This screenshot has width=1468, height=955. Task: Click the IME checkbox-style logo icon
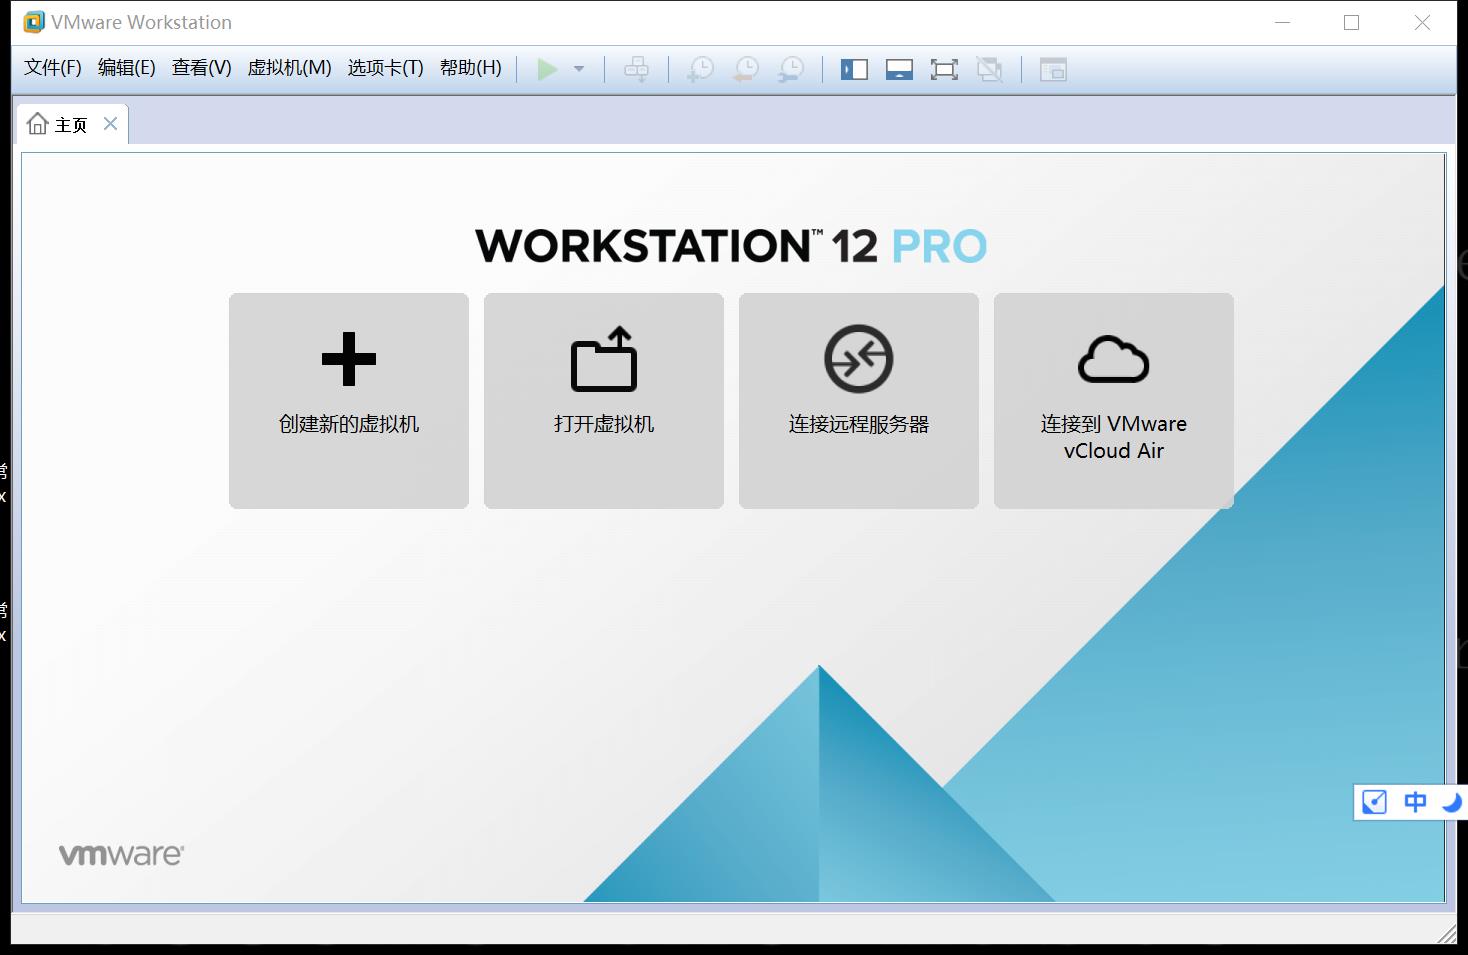point(1375,802)
